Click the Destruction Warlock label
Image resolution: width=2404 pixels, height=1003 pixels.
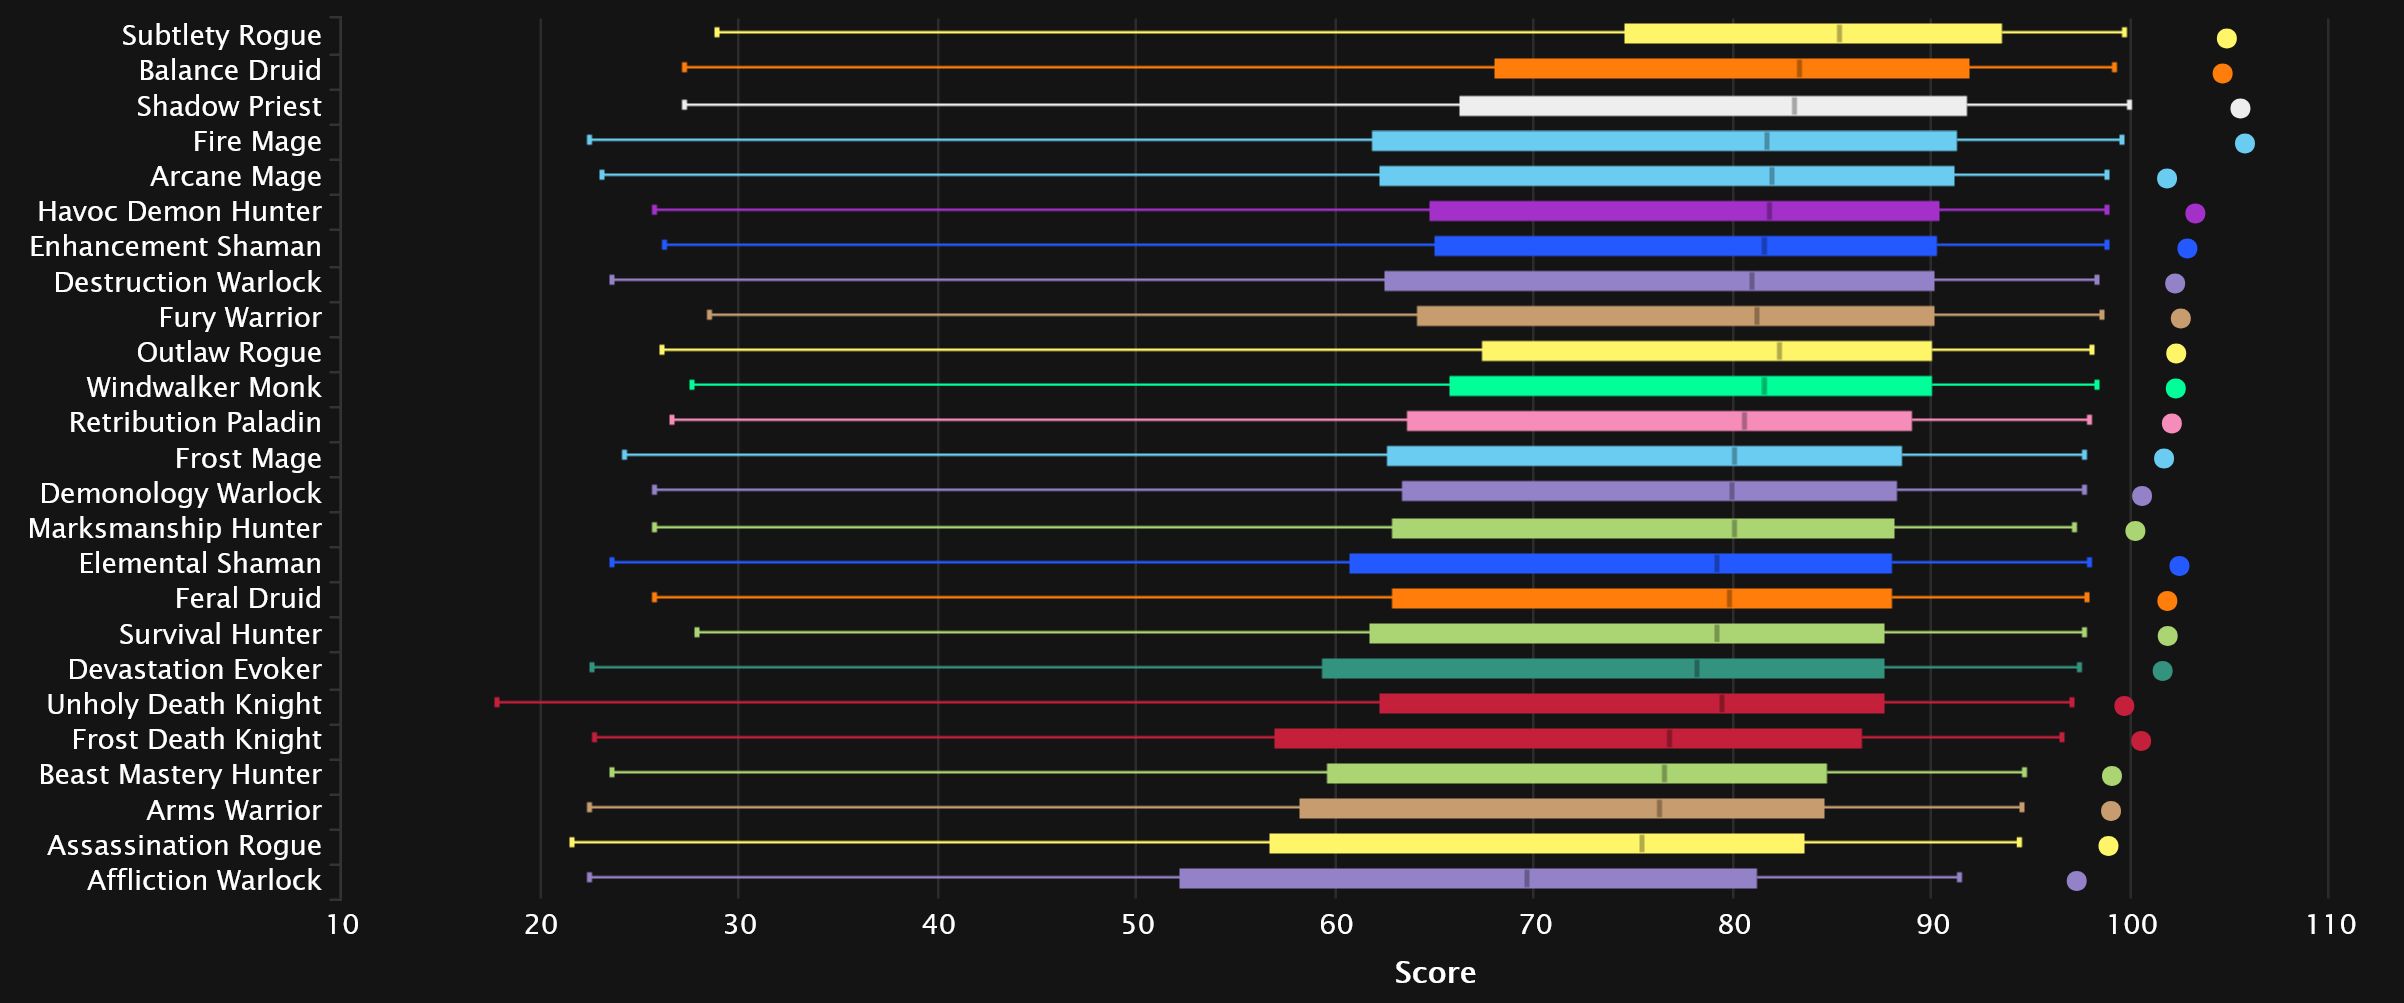[x=188, y=282]
